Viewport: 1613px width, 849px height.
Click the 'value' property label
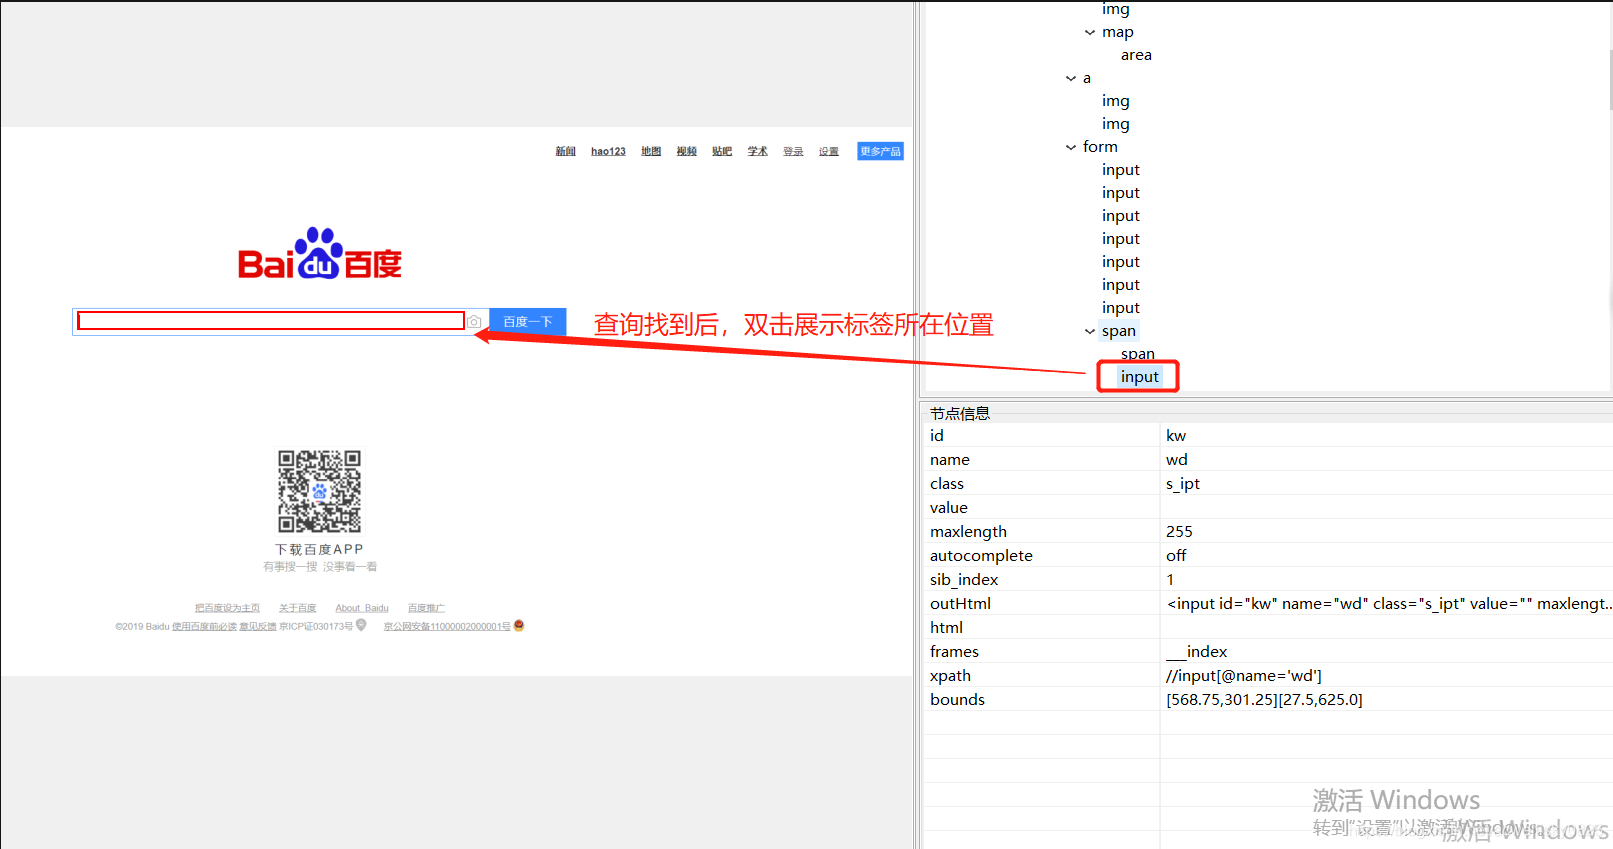click(x=949, y=508)
